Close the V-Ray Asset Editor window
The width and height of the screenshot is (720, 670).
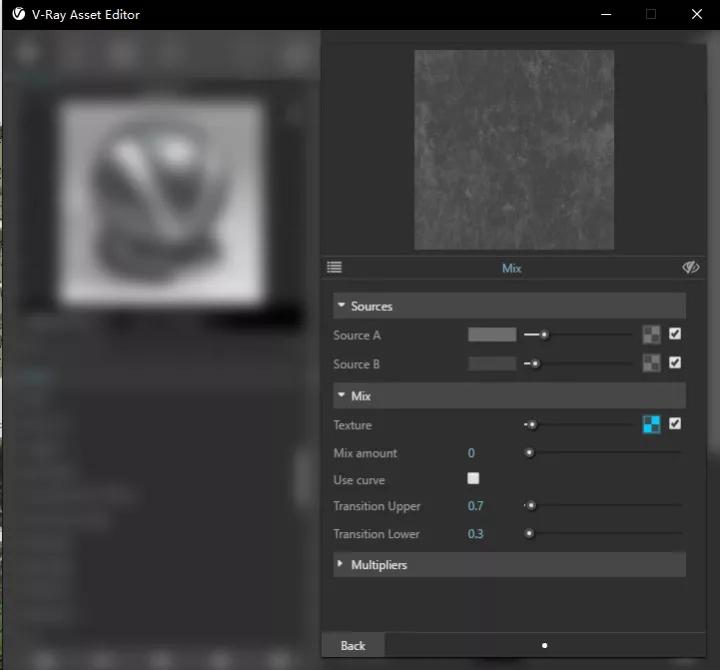click(697, 14)
